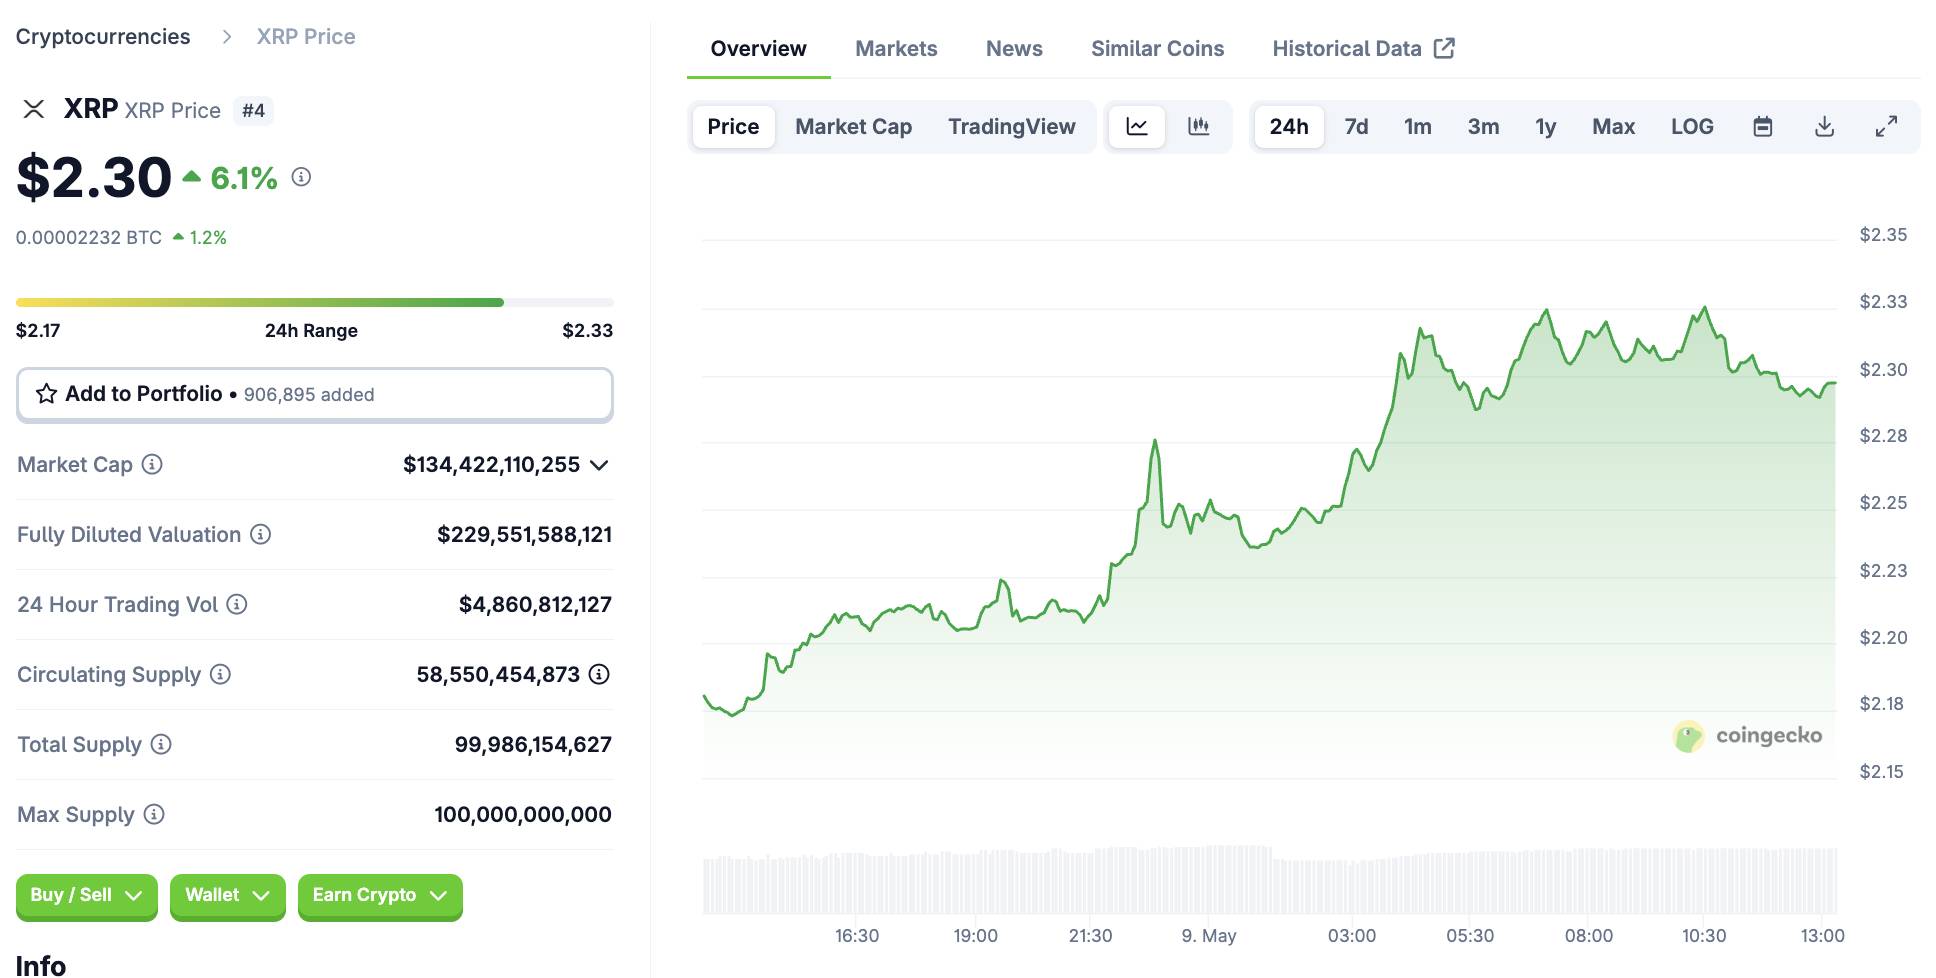Image resolution: width=1936 pixels, height=978 pixels.
Task: Click the Max Supply info icon
Action: pos(154,814)
